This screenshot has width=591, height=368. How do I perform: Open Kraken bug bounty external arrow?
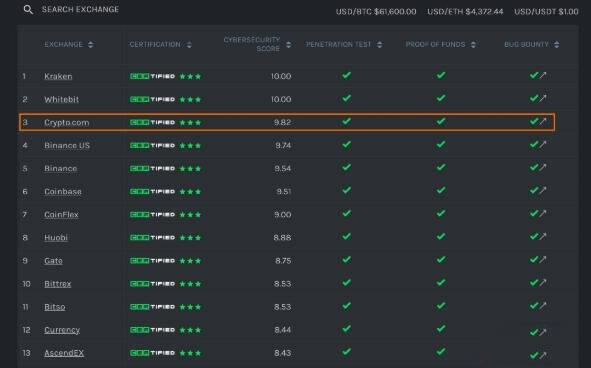543,75
